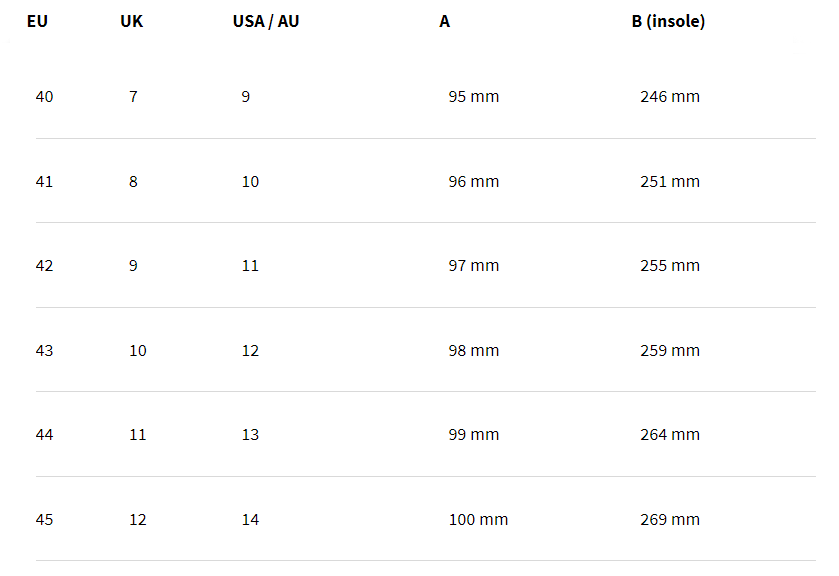Click USA / AU size 13 cell

point(250,435)
